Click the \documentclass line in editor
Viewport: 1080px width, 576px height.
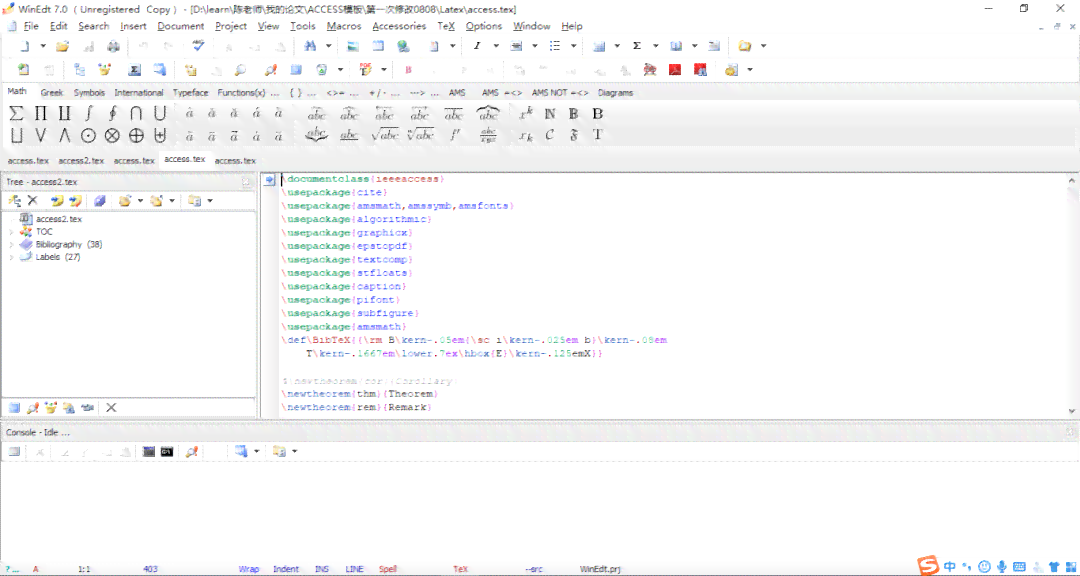pos(365,179)
